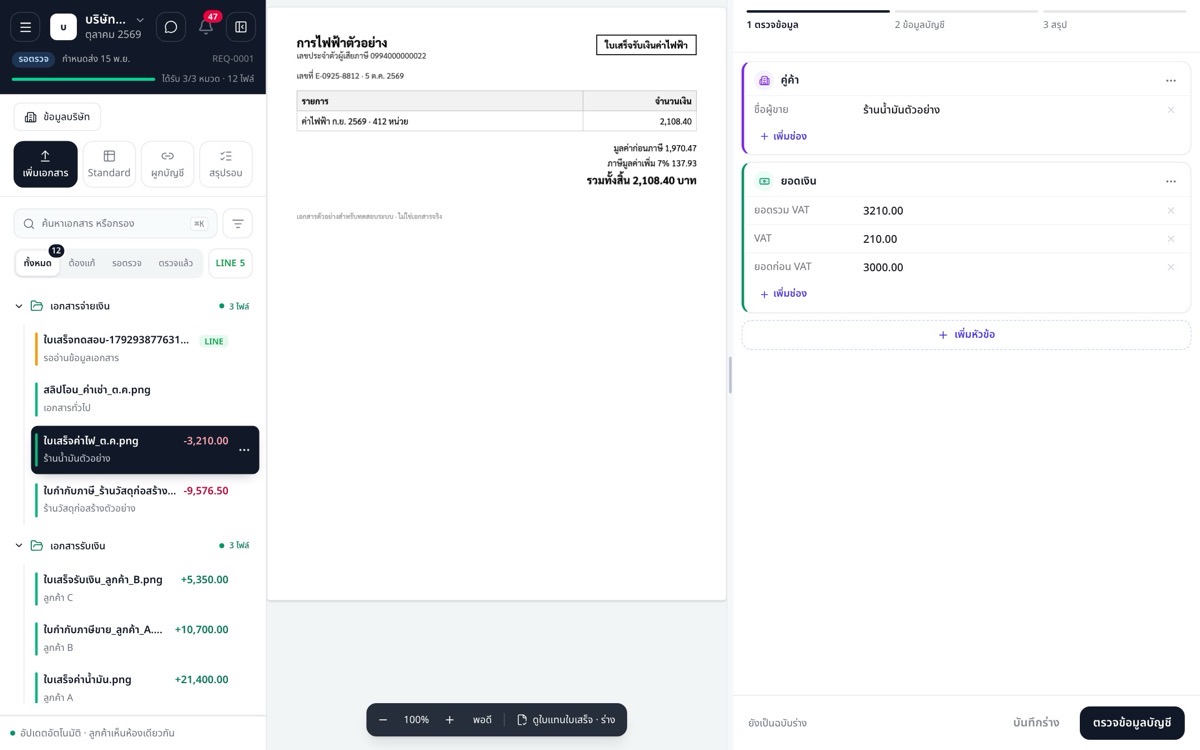Open the company switcher dropdown
1200x750 pixels.
click(x=115, y=27)
